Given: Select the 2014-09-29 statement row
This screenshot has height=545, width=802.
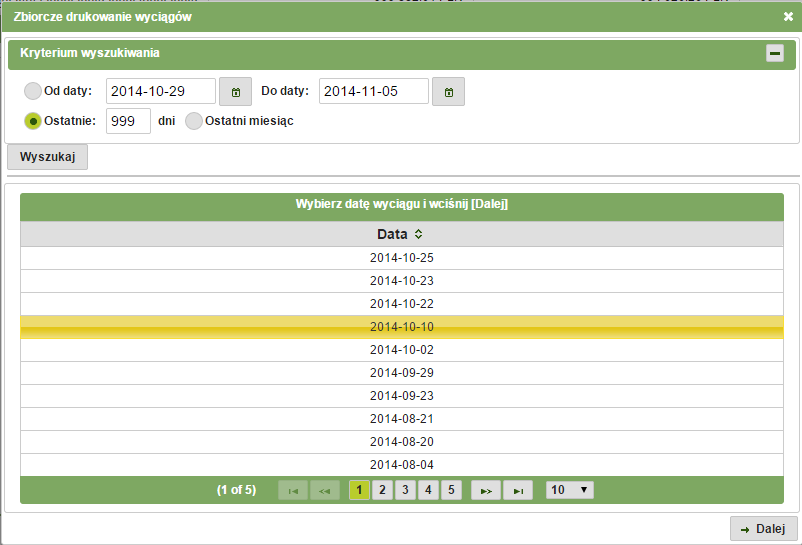Looking at the screenshot, I should (x=402, y=373).
